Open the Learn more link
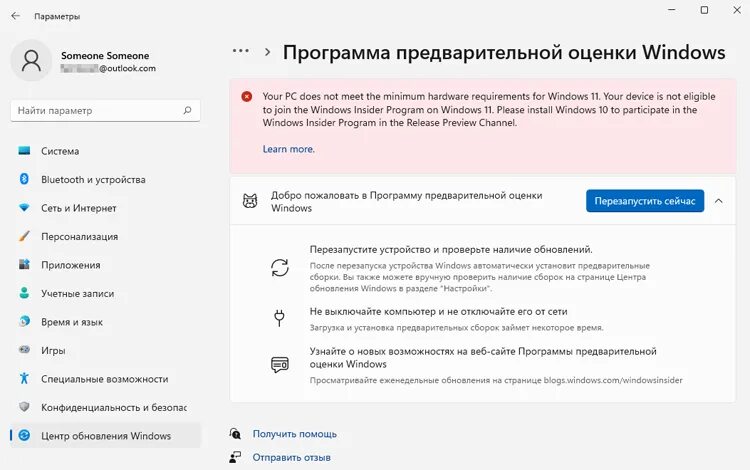This screenshot has width=750, height=470. pyautogui.click(x=288, y=149)
